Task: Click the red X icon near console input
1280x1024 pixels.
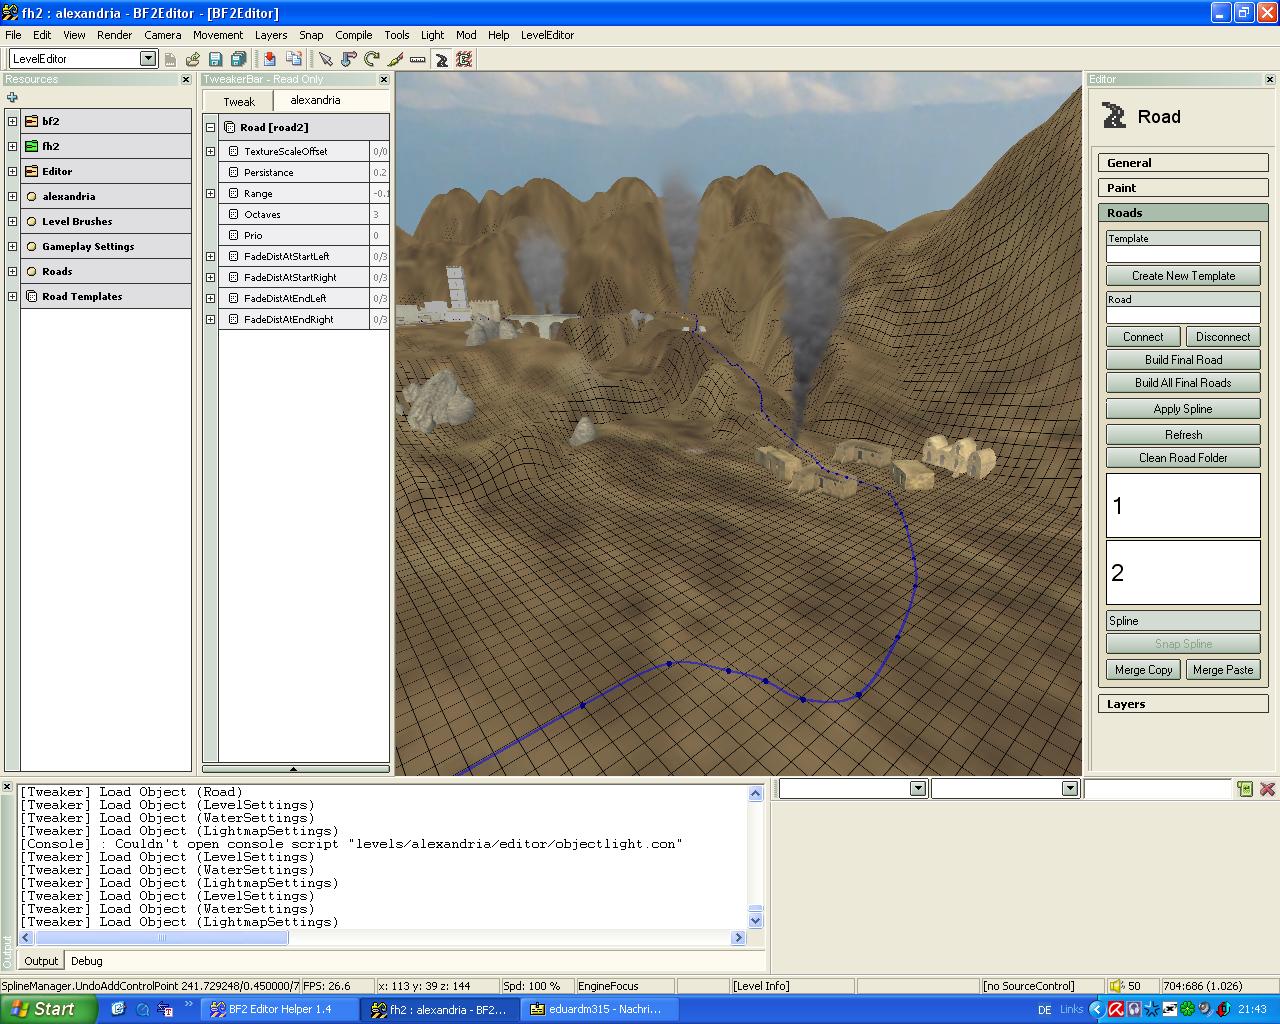Action: click(x=1268, y=789)
